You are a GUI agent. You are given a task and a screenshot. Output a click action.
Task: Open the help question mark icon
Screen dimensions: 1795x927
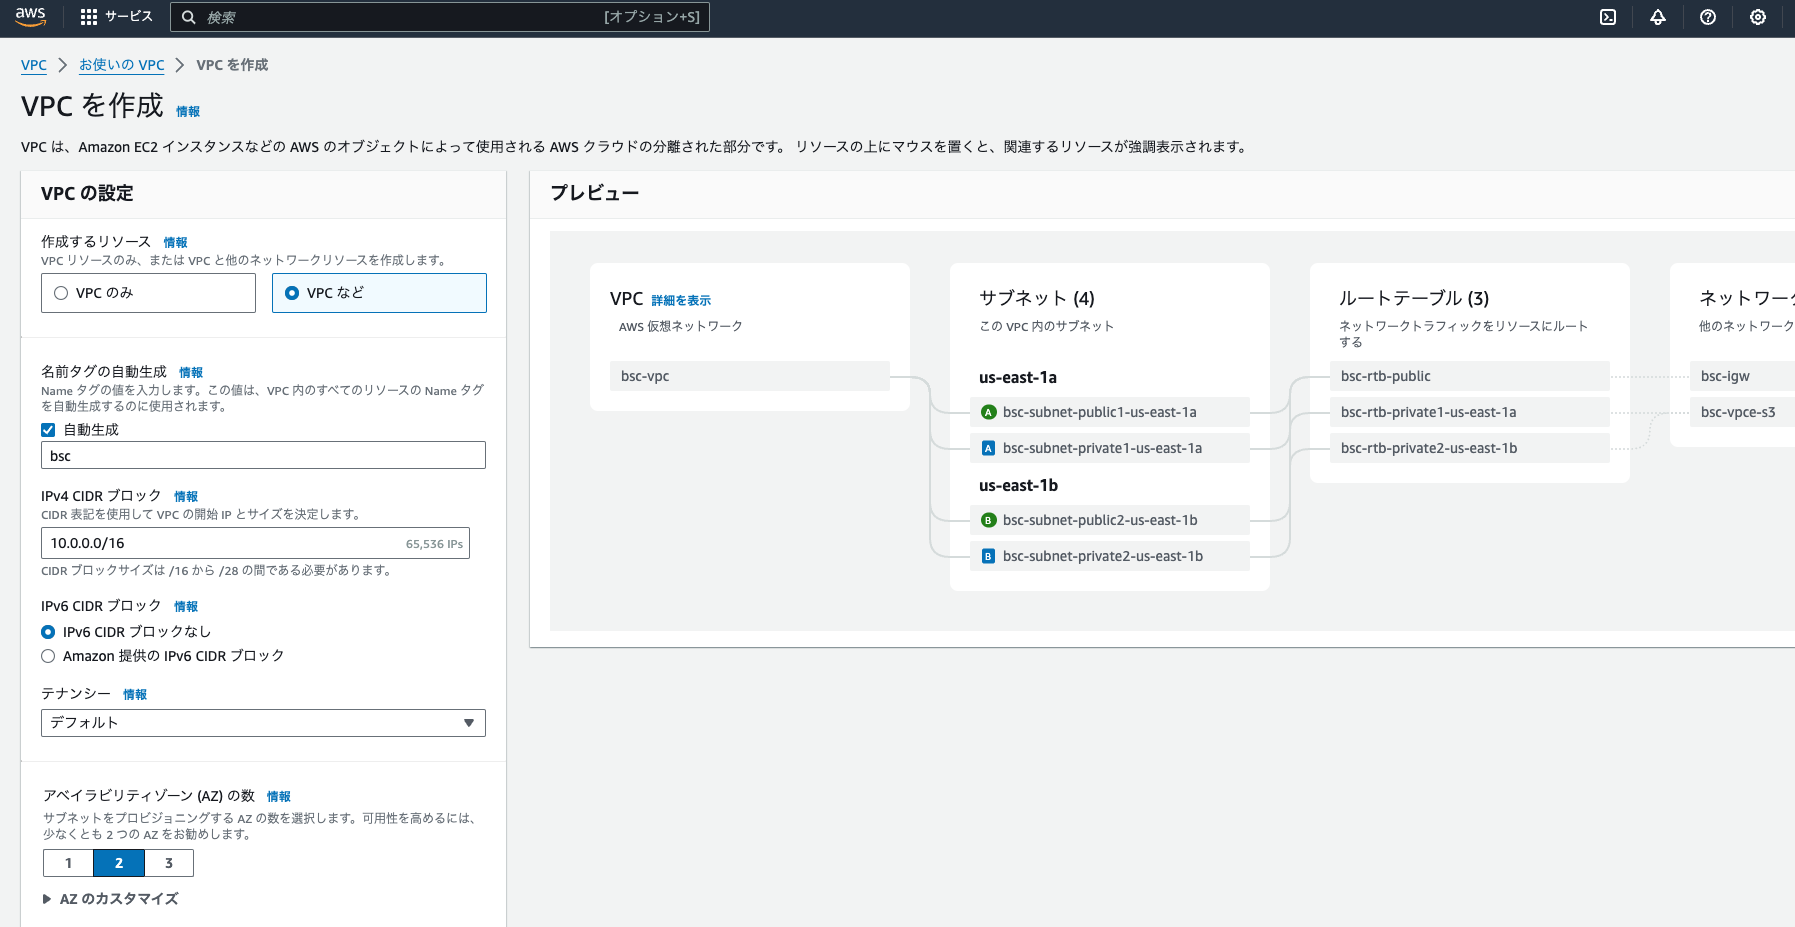pyautogui.click(x=1707, y=17)
